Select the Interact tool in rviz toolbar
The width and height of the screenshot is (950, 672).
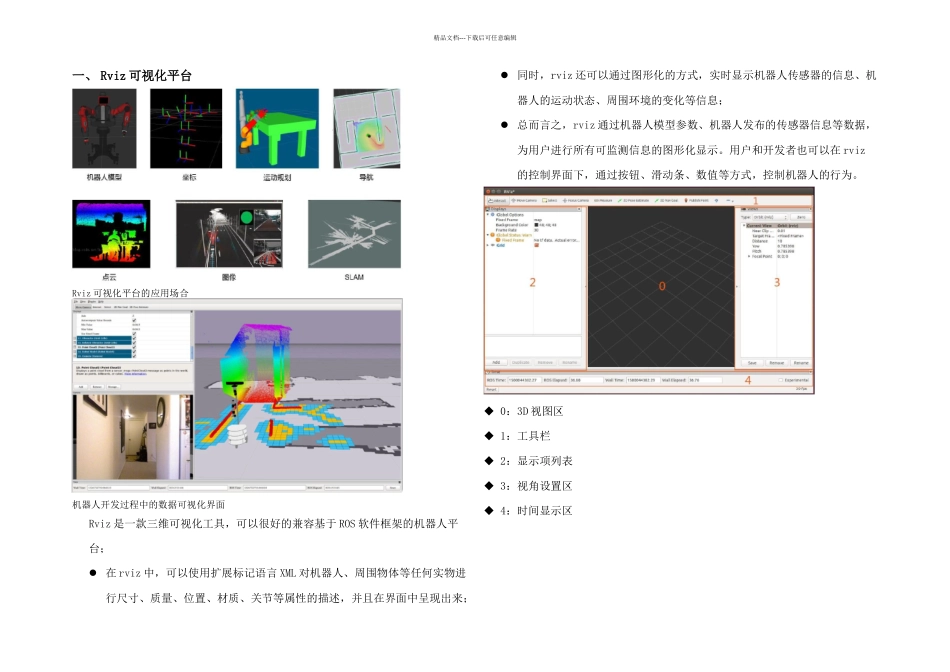click(x=497, y=201)
